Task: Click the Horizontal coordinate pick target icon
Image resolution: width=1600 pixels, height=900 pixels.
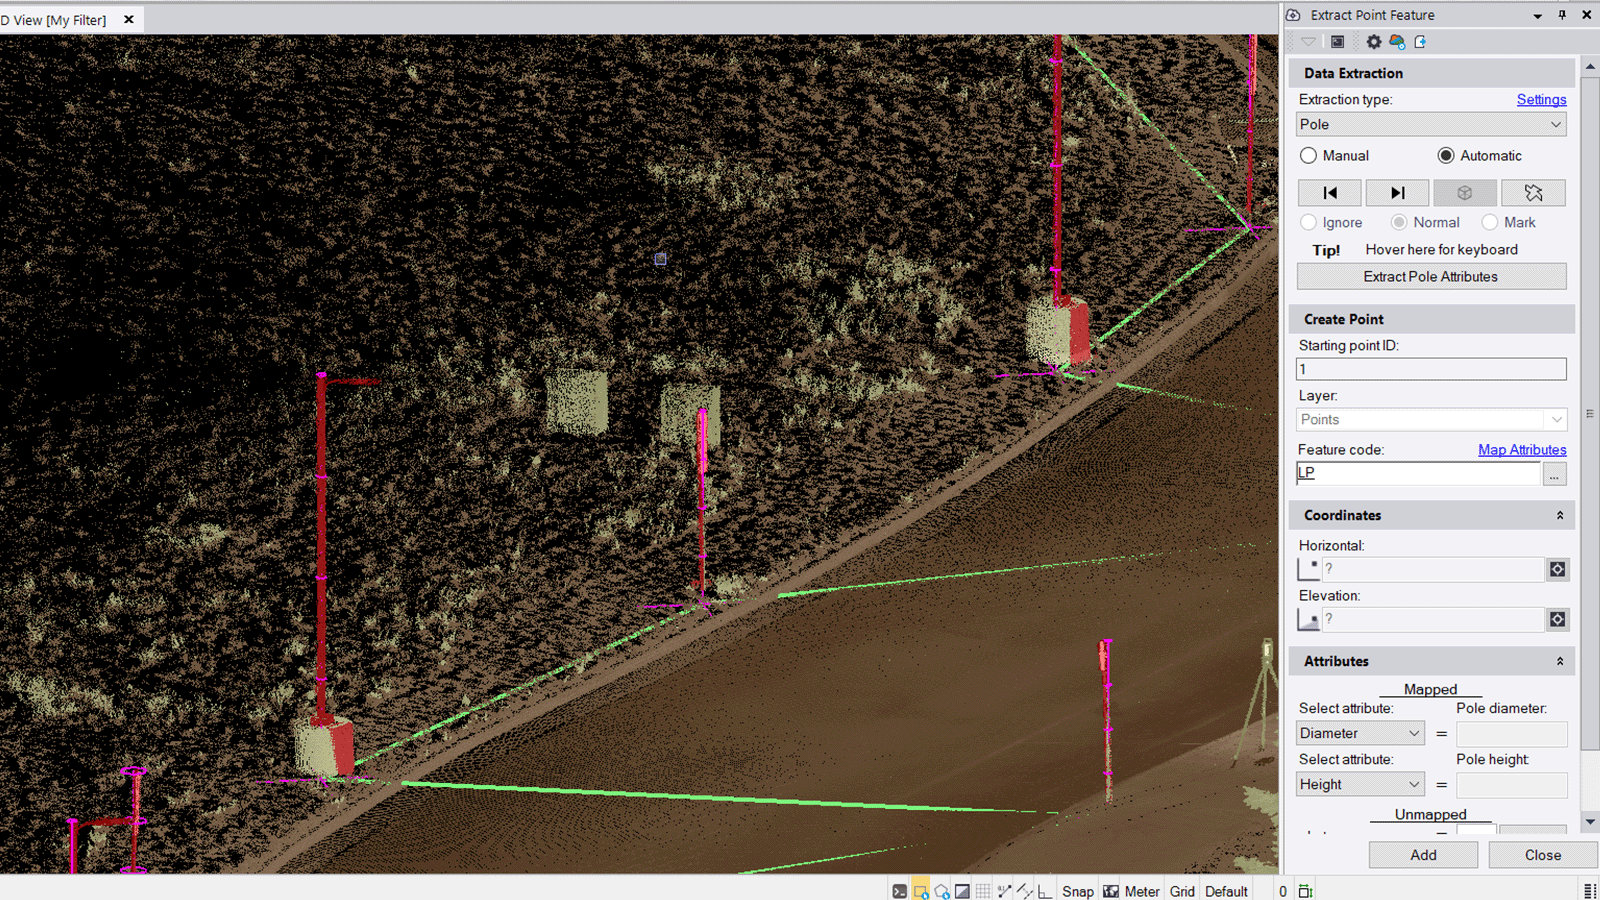Action: coord(1557,569)
